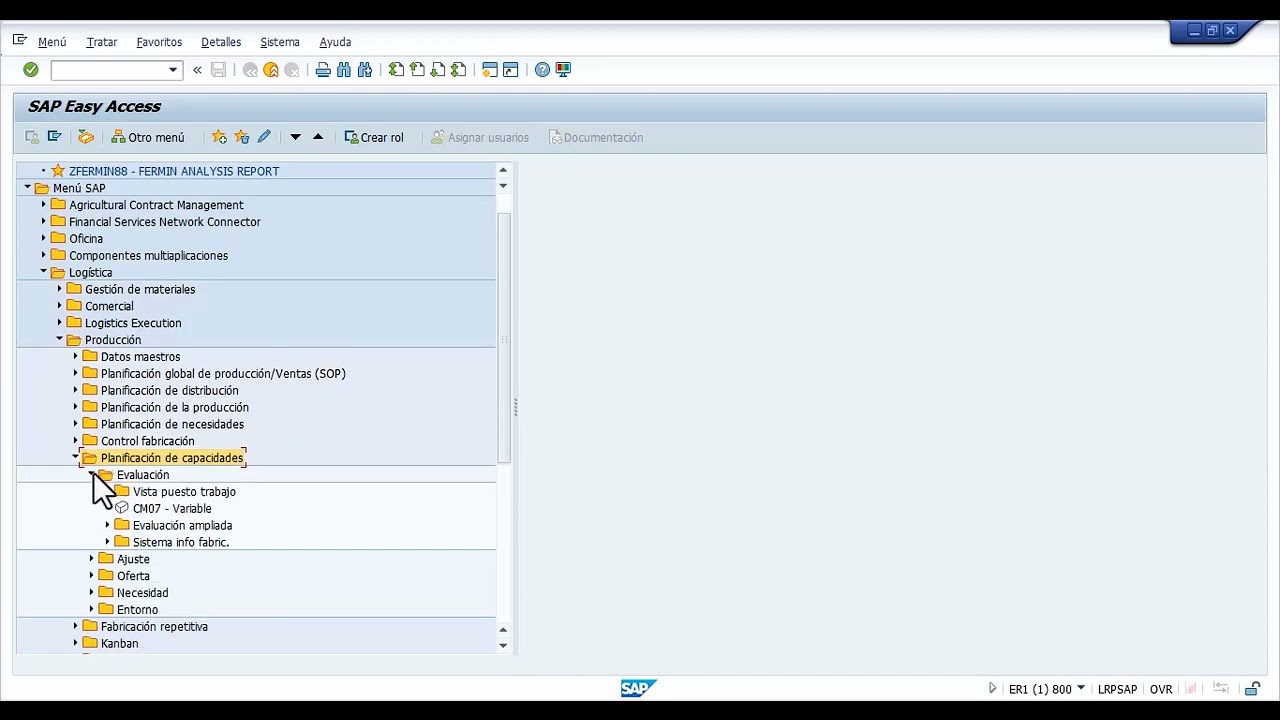Open the ER1 (1) 800 system dropdown

coord(1081,689)
